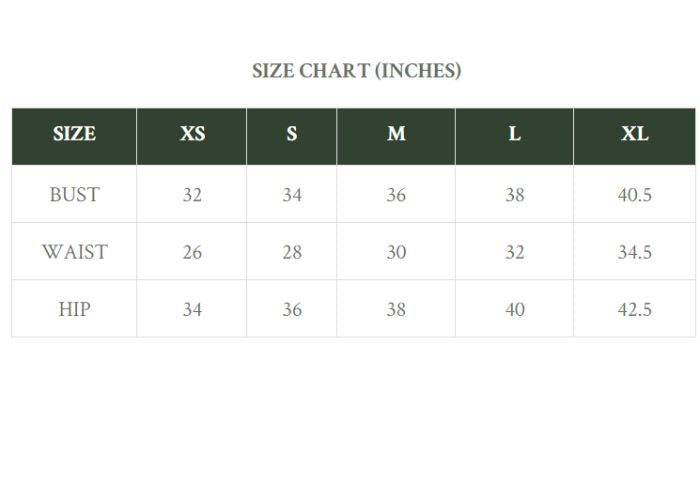This screenshot has width=700, height=500.
Task: Click the S hip value 36
Action: 292,309
